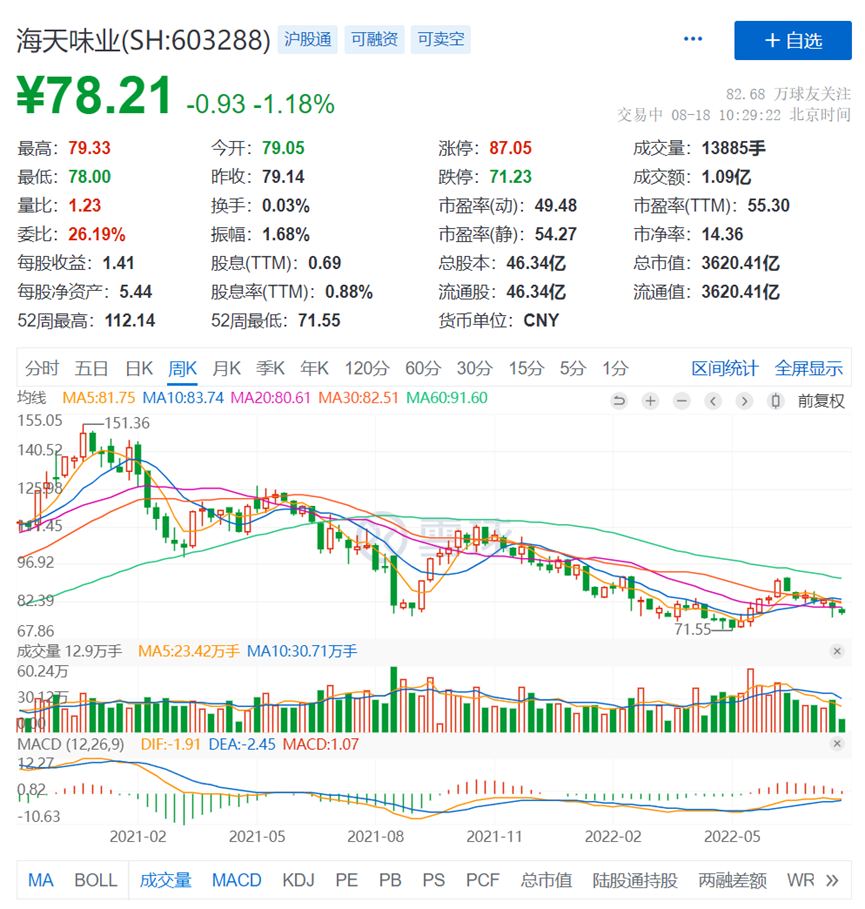Screen dimensions: 865x909
Task: Click the 71.55 low marker on chart
Action: [x=692, y=629]
